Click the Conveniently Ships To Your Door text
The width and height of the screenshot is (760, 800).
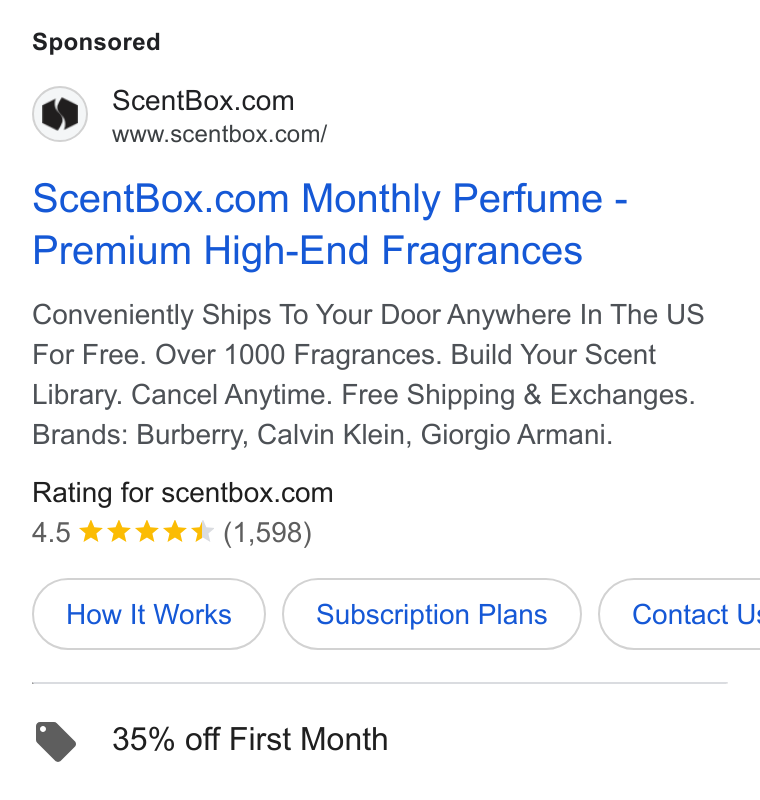coord(236,315)
